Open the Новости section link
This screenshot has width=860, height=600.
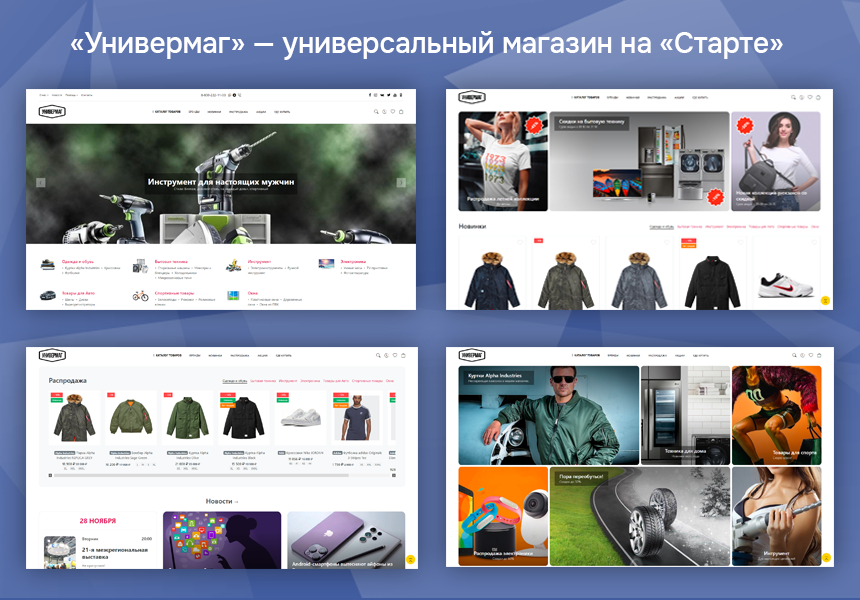[x=222, y=501]
